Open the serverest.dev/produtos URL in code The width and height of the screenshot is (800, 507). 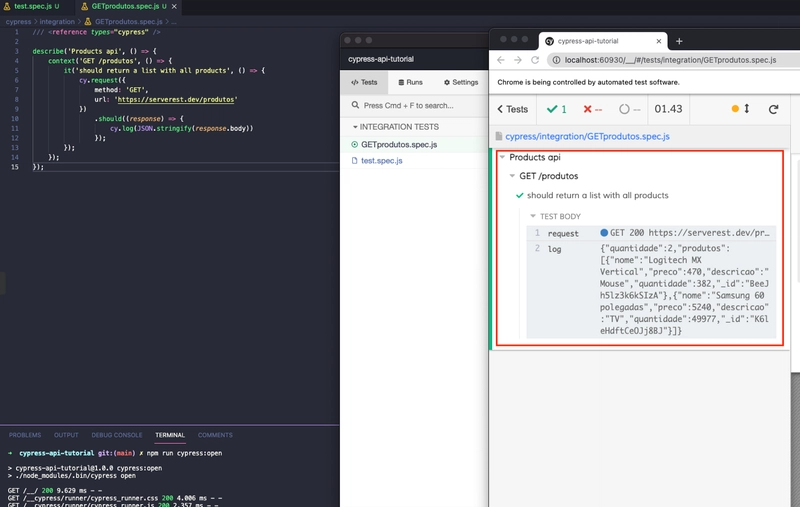178,99
